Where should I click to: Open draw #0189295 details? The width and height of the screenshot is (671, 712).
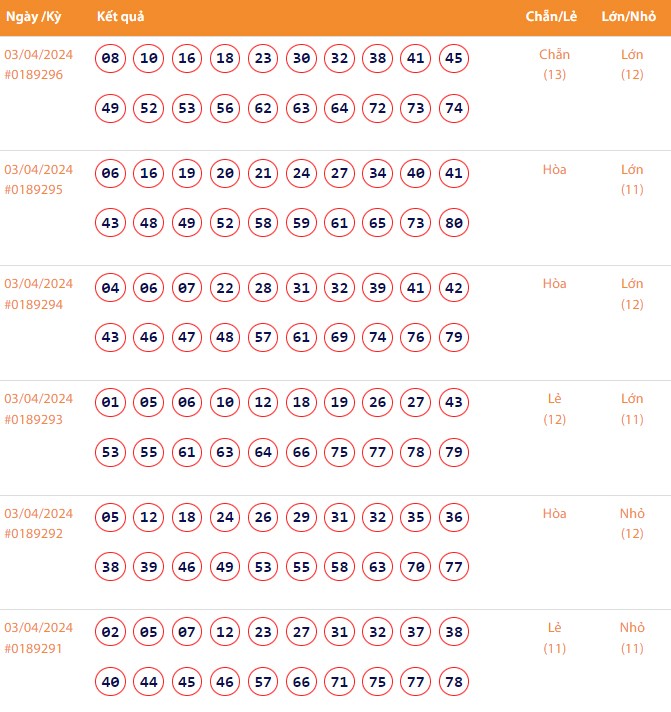pos(34,190)
